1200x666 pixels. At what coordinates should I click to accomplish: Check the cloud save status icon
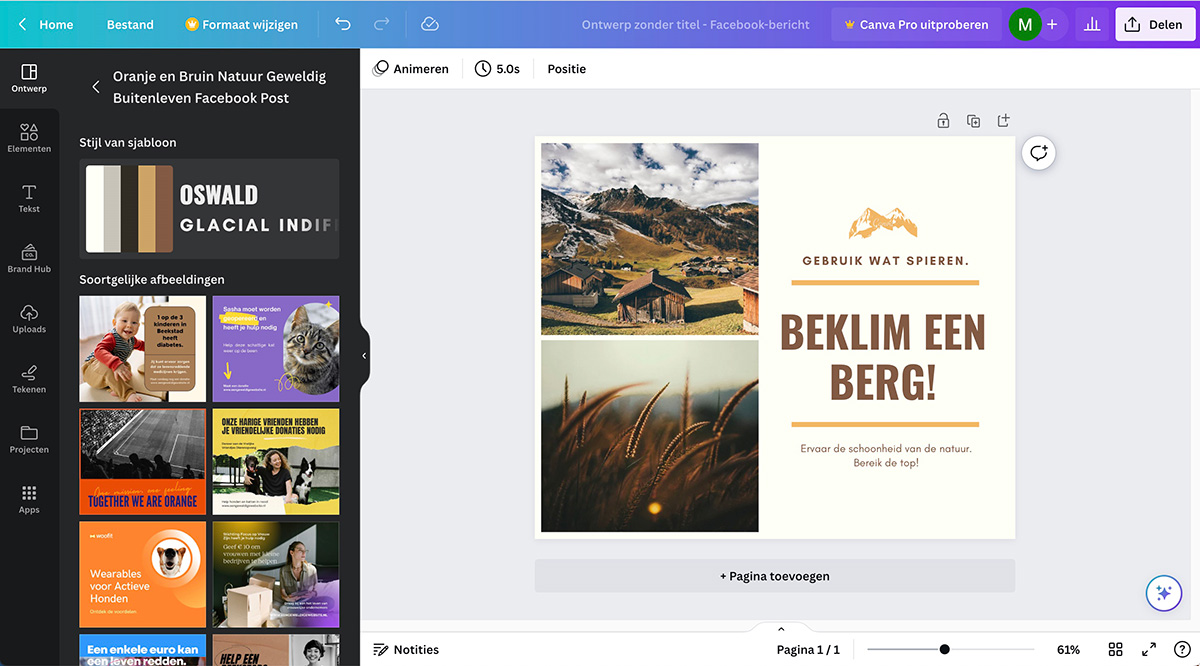click(x=430, y=24)
